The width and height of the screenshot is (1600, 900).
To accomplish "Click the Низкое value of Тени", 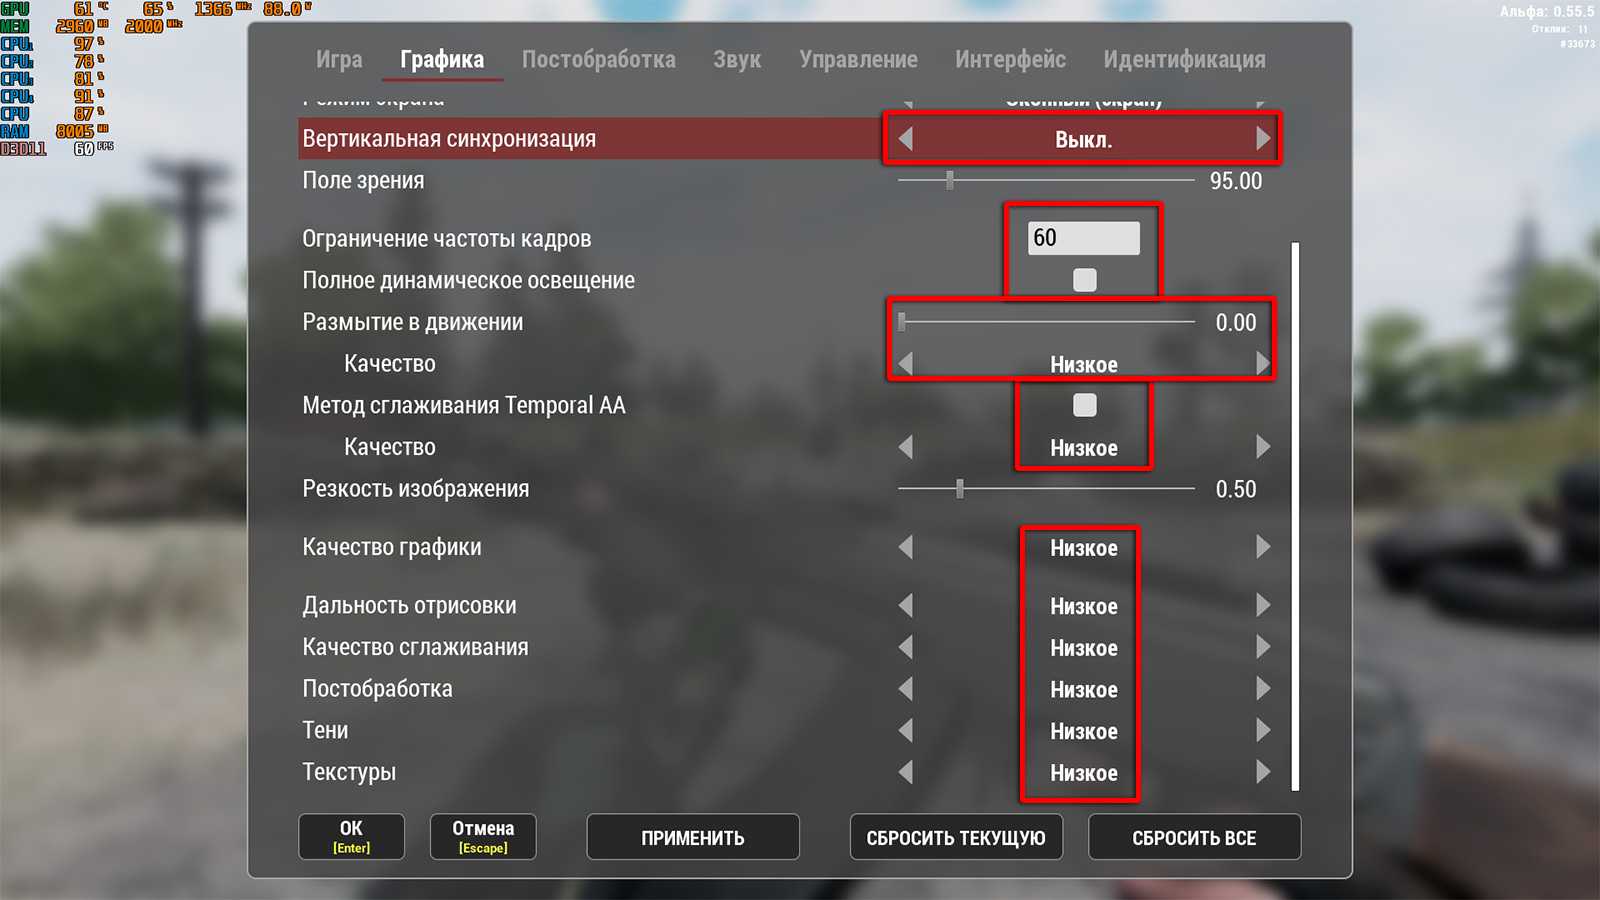I will tap(1084, 731).
